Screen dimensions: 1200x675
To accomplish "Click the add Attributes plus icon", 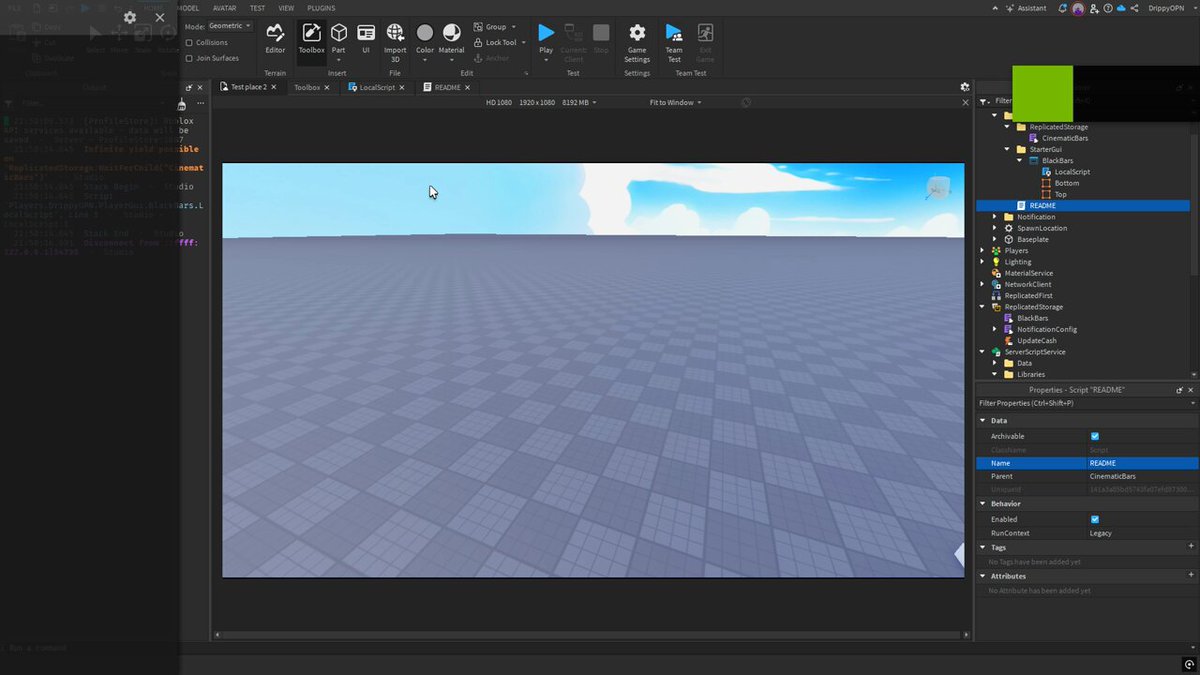I will [1190, 575].
